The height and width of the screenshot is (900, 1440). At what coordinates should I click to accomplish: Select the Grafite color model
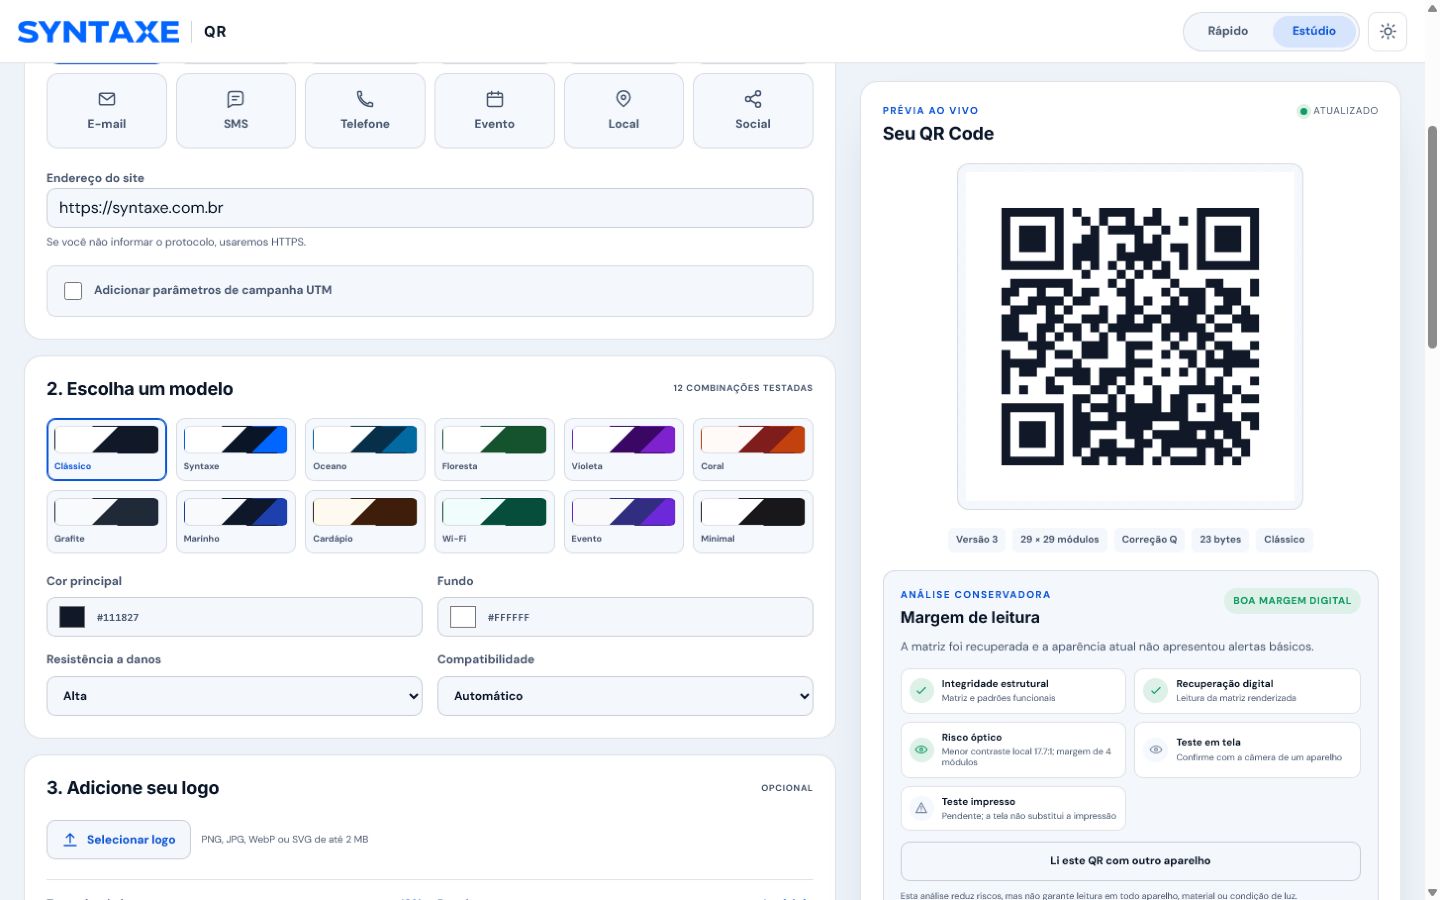click(x=107, y=522)
